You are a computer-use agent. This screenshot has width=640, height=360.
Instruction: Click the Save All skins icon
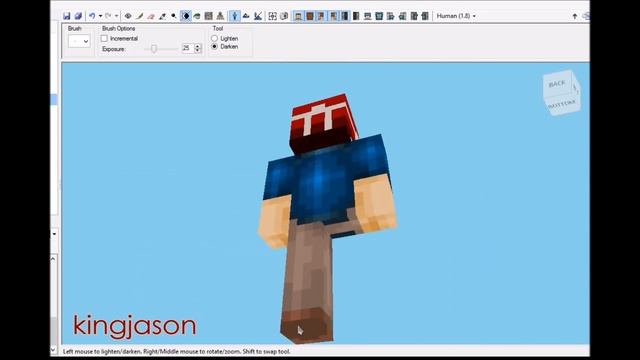(x=78, y=16)
